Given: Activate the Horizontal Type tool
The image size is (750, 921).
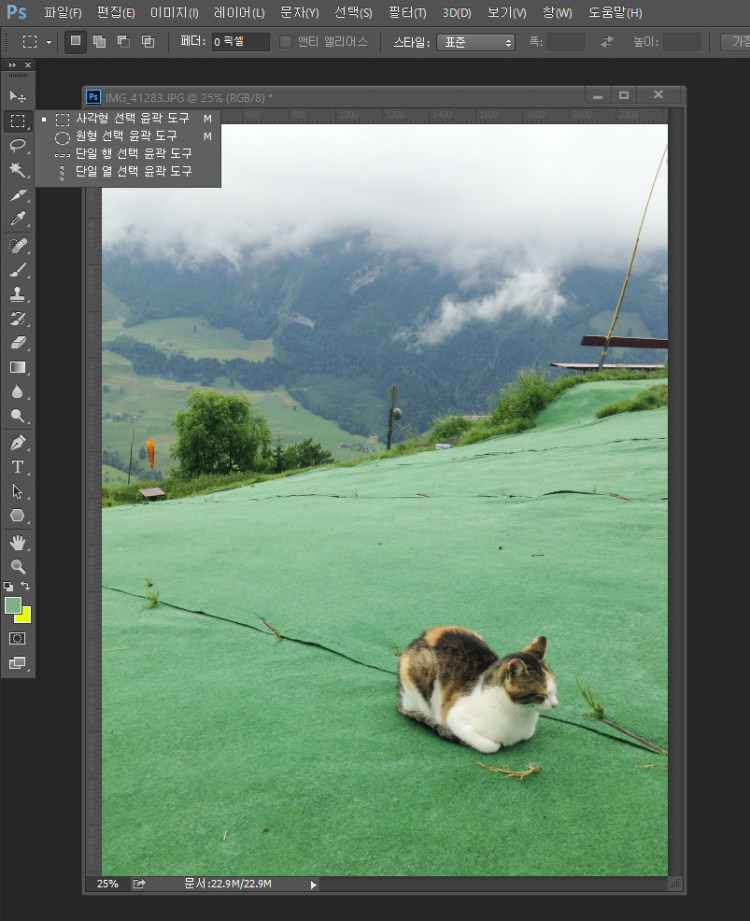Looking at the screenshot, I should pyautogui.click(x=17, y=467).
